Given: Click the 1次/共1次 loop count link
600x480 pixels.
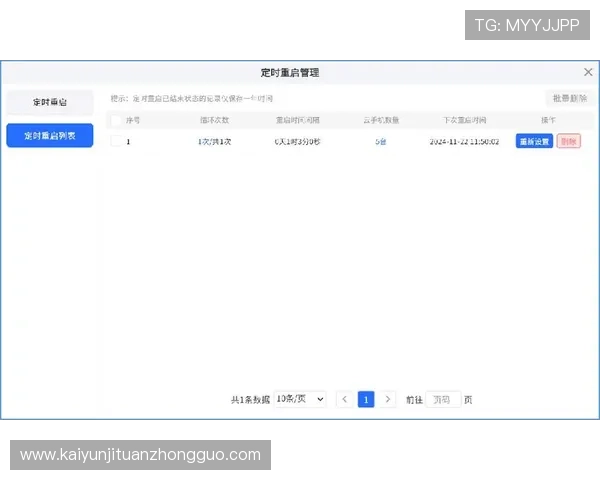Looking at the screenshot, I should [214, 142].
